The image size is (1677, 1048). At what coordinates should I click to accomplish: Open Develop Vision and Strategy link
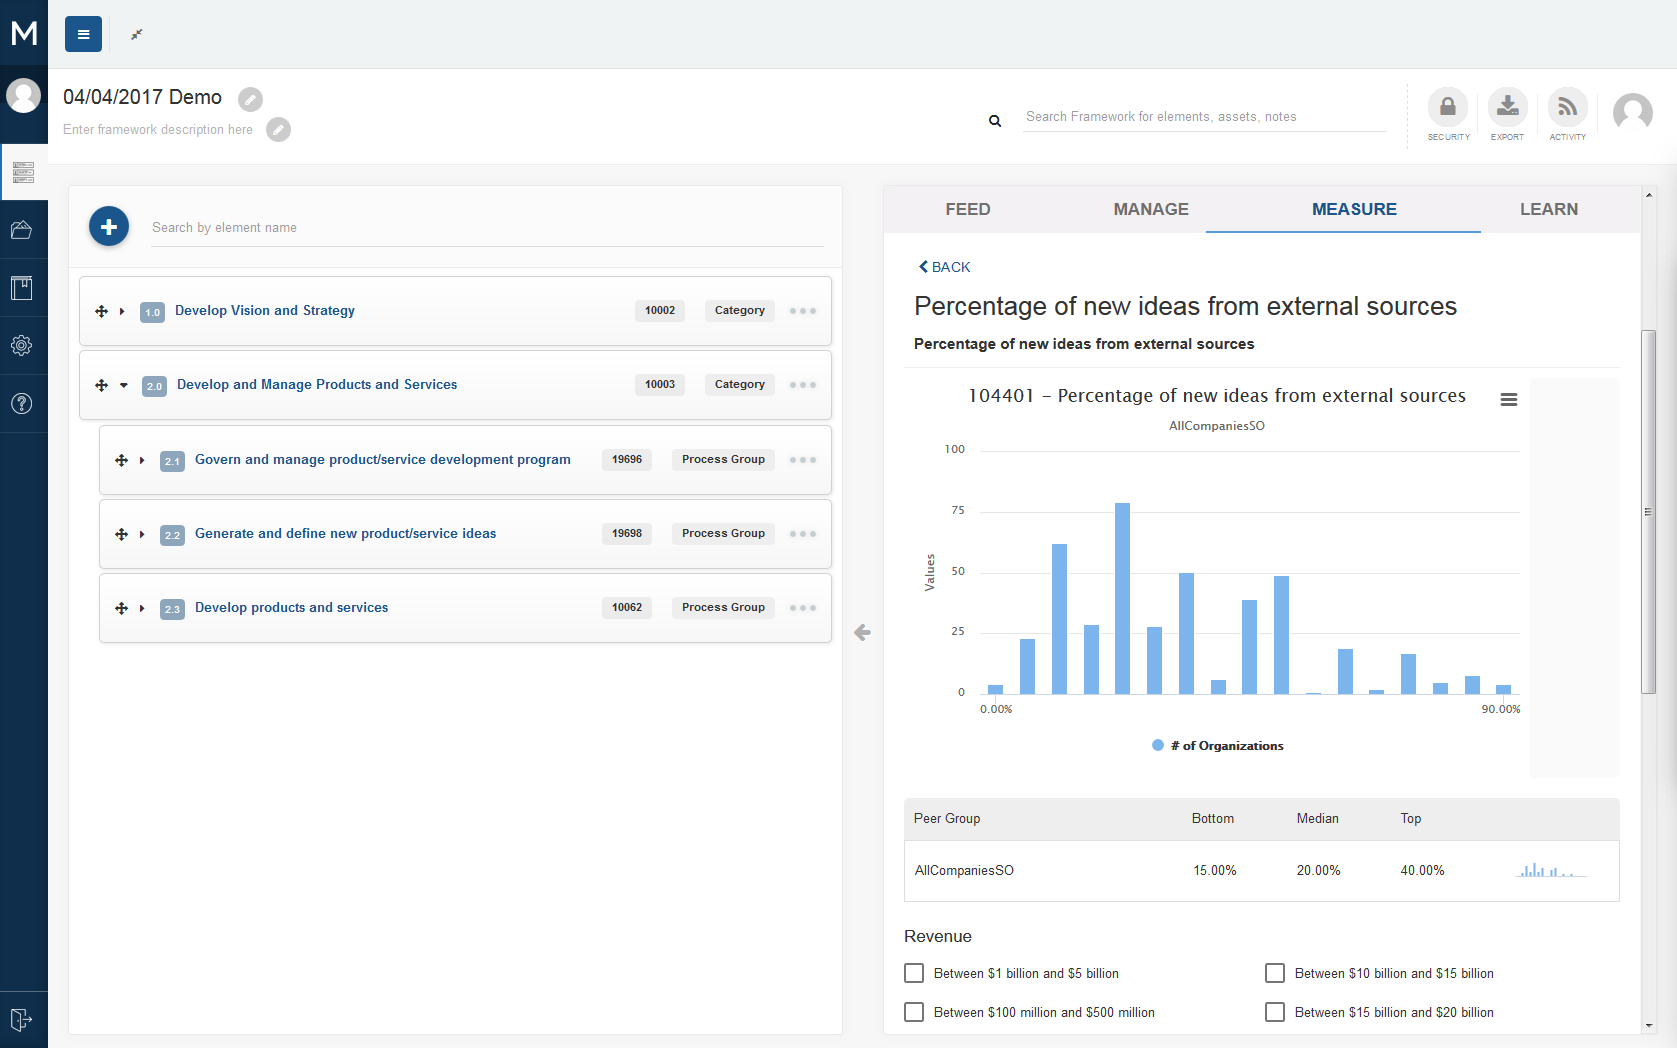[265, 310]
